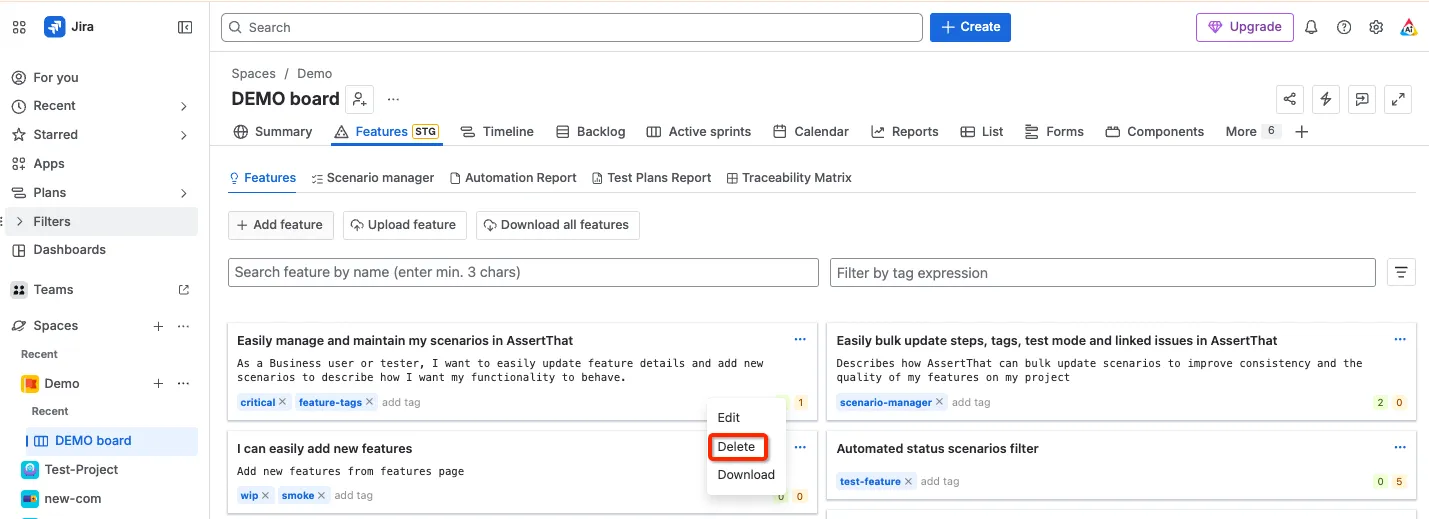Focus the Filter by tag expression field
The width and height of the screenshot is (1429, 519).
1103,272
